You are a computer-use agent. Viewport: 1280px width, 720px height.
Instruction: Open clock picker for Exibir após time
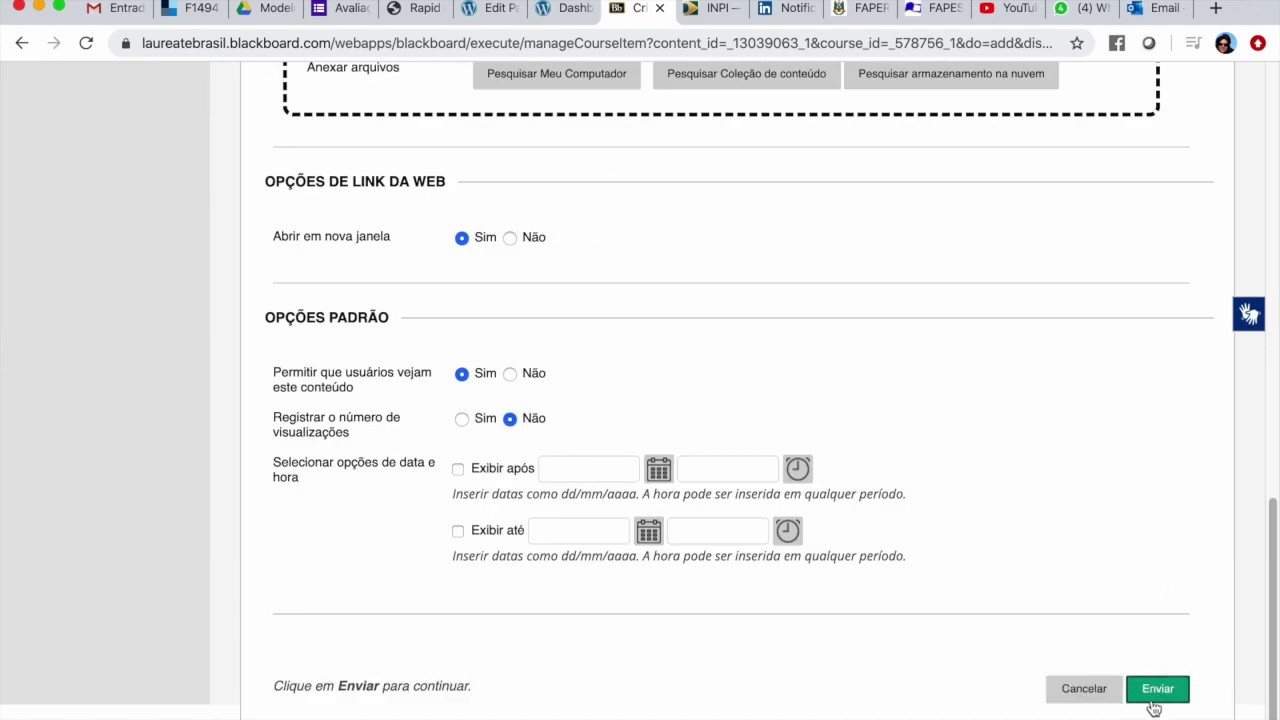[x=797, y=469]
